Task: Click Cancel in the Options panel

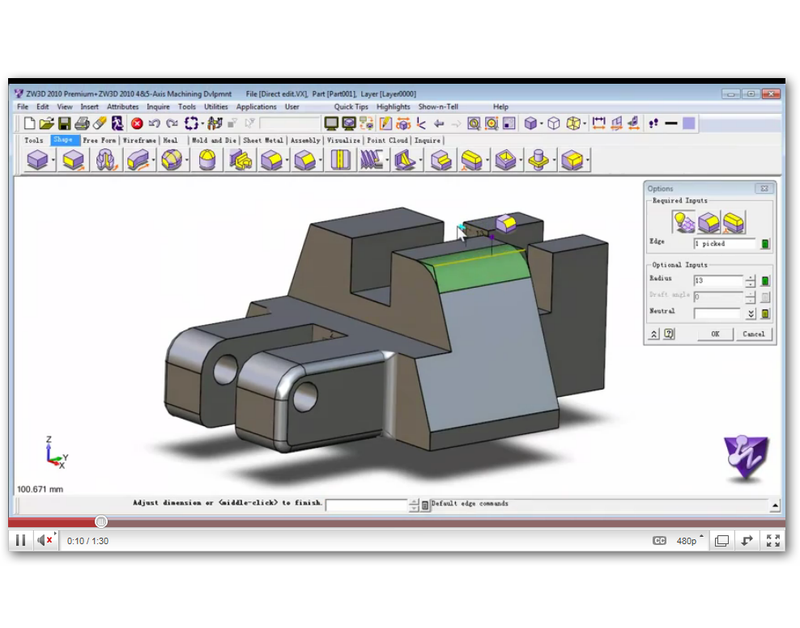Action: tap(754, 334)
